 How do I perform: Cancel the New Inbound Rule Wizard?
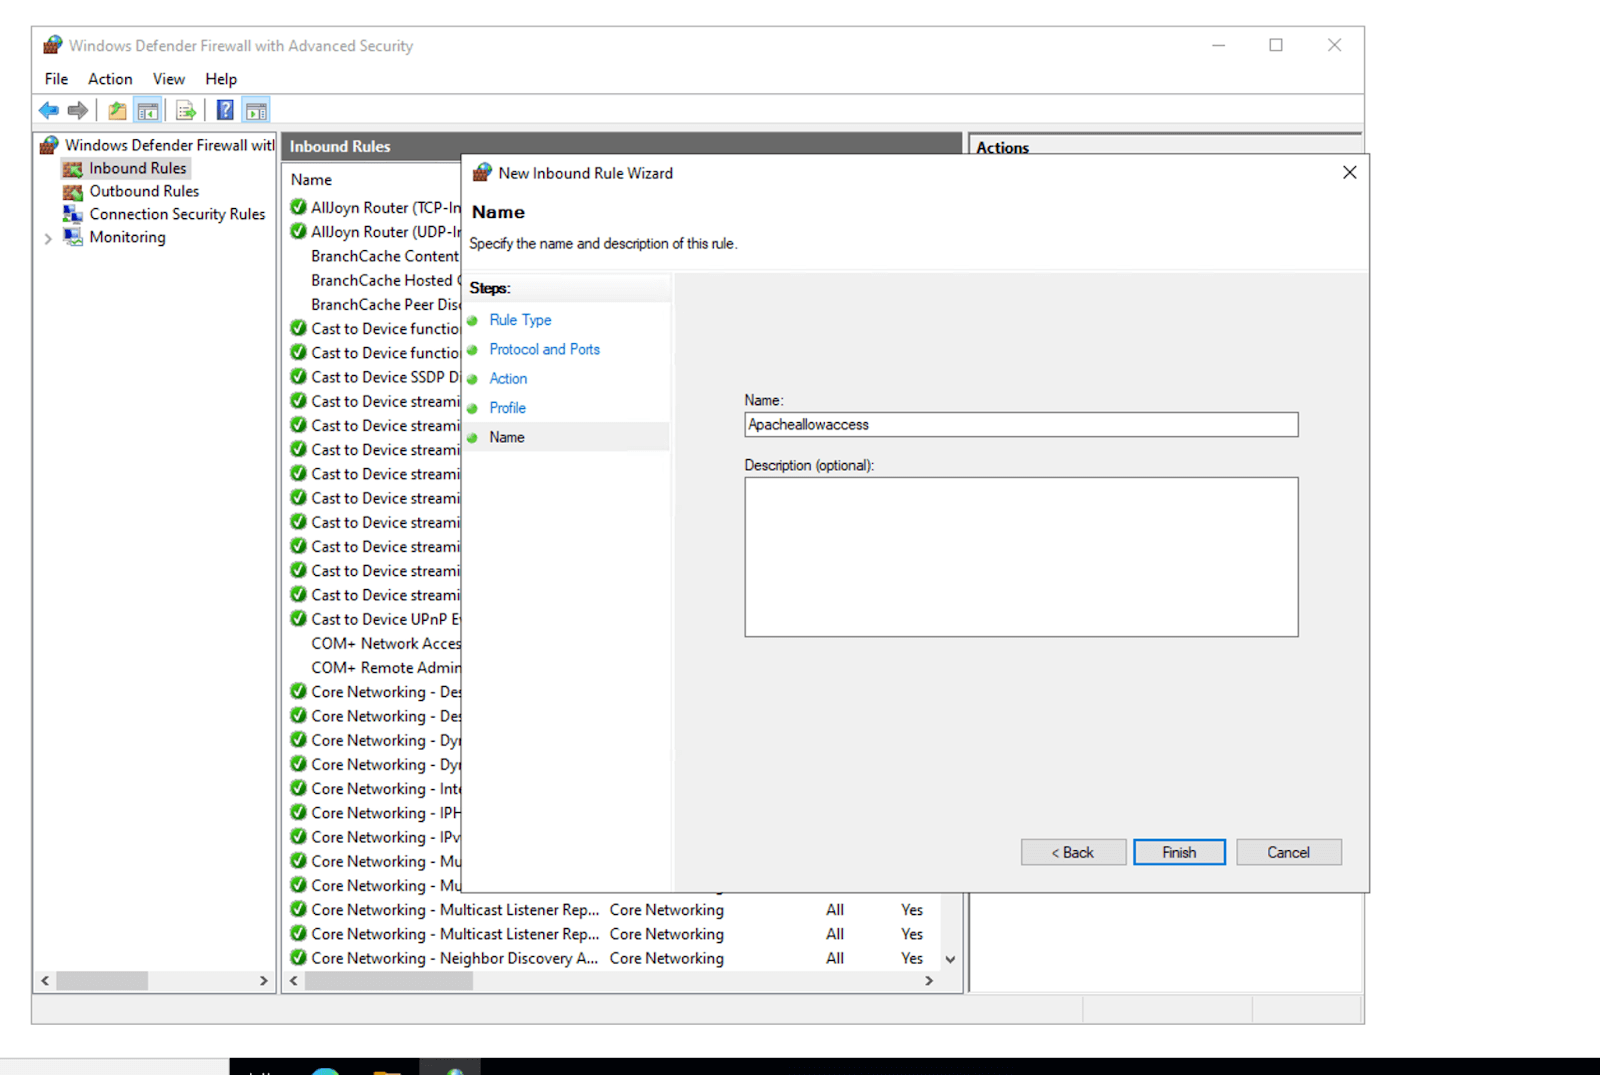pos(1288,852)
